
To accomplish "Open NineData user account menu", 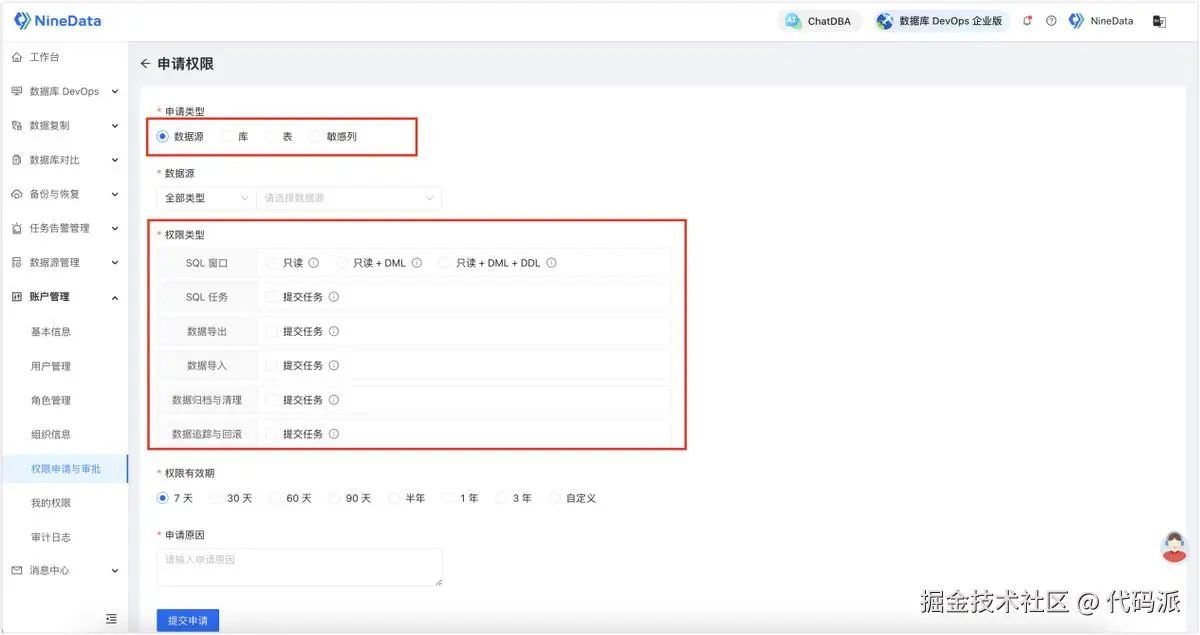I will click(x=1101, y=21).
